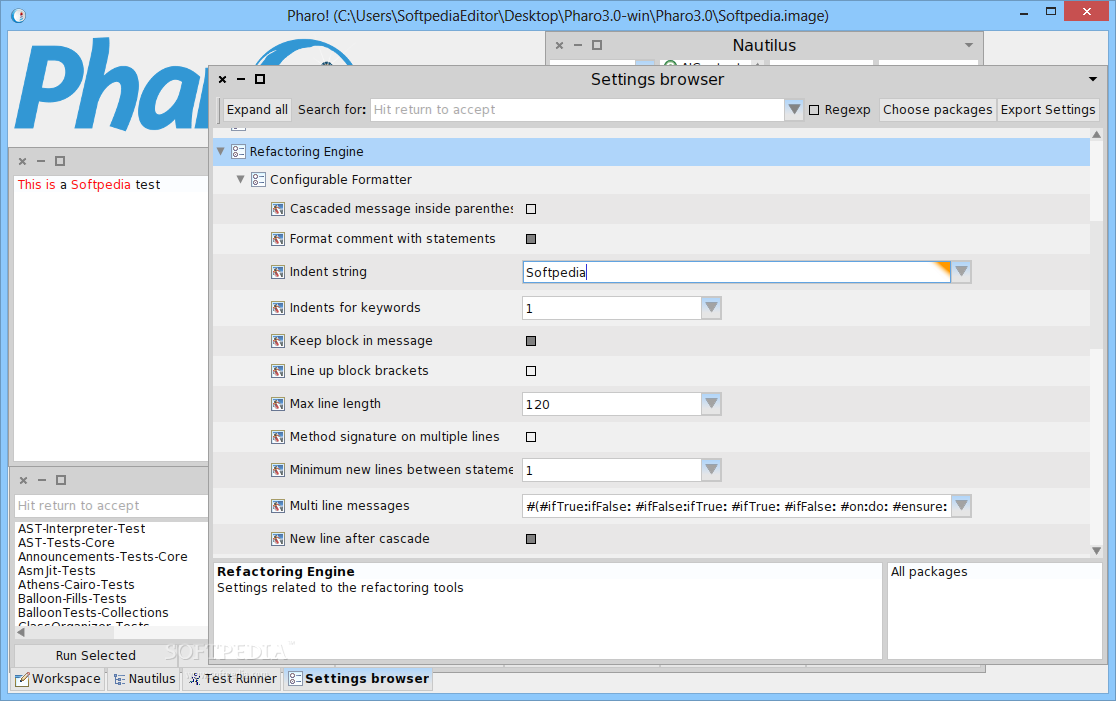Focus the Search for input field
Image resolution: width=1116 pixels, height=701 pixels.
tap(577, 110)
